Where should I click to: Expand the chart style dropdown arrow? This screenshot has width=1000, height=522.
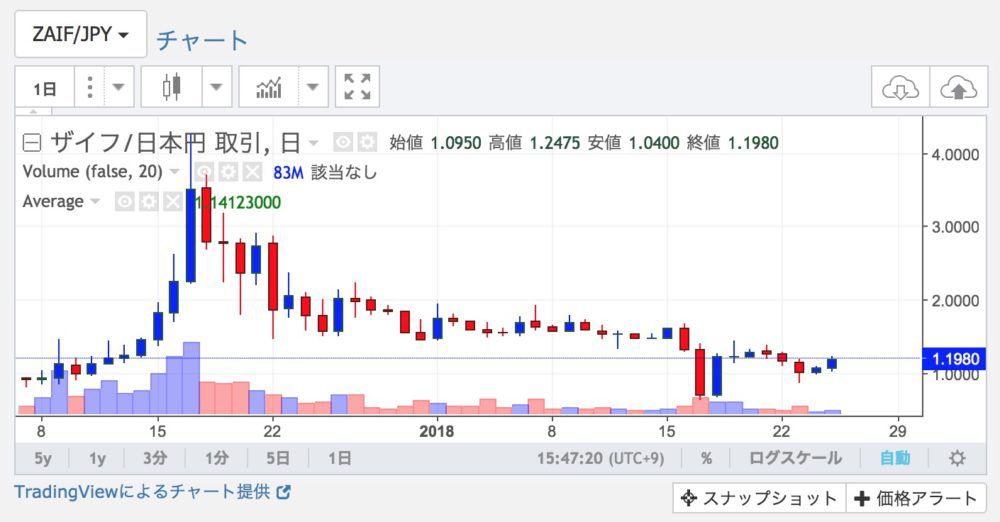pos(217,87)
